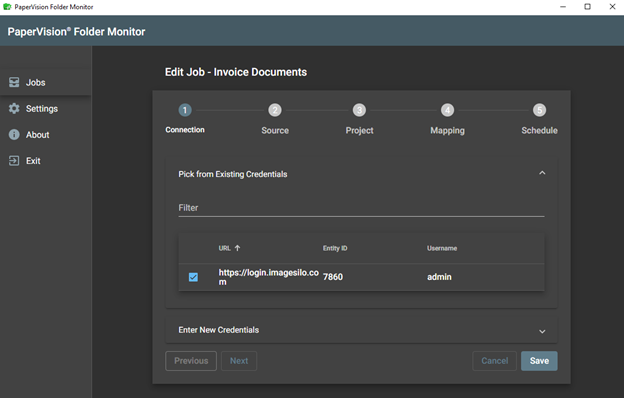Collapse Pick from Existing Credentials panel
The width and height of the screenshot is (624, 398).
(542, 173)
